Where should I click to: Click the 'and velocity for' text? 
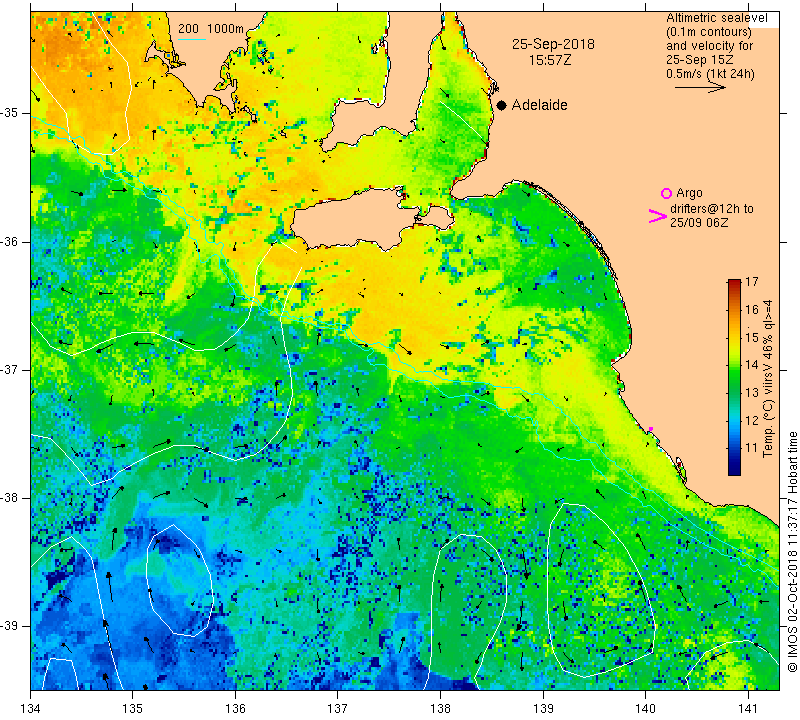tap(710, 46)
